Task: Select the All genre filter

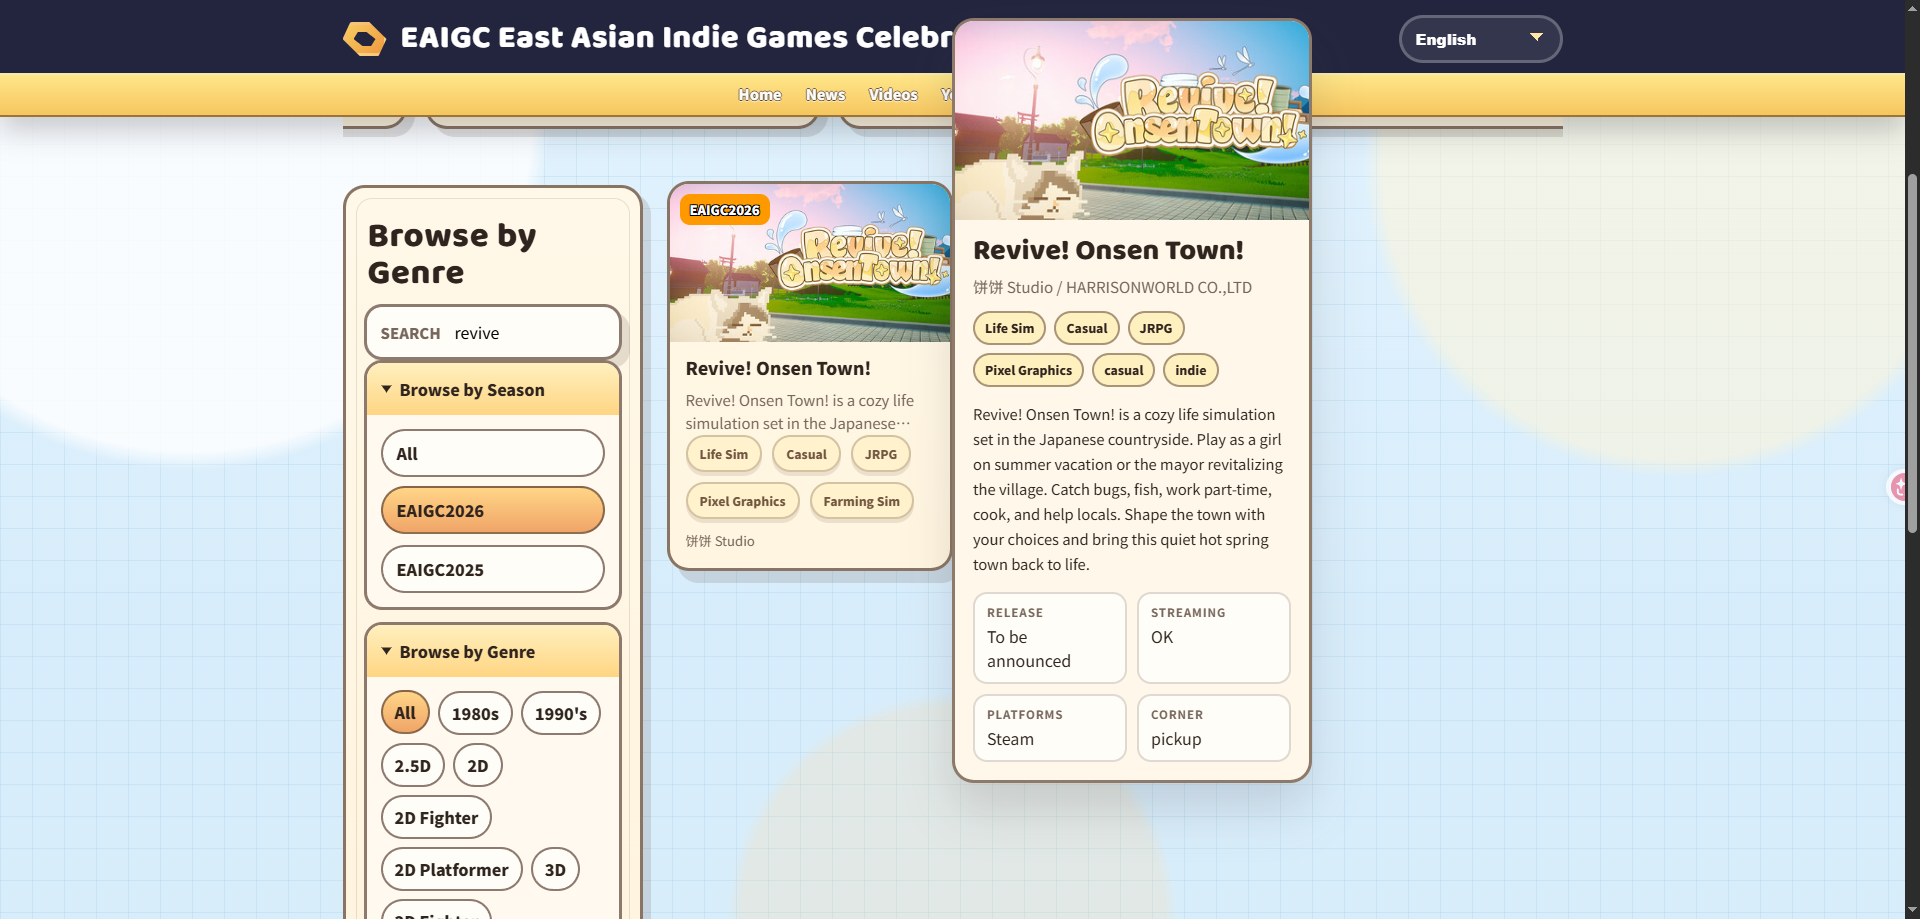Action: 405,713
